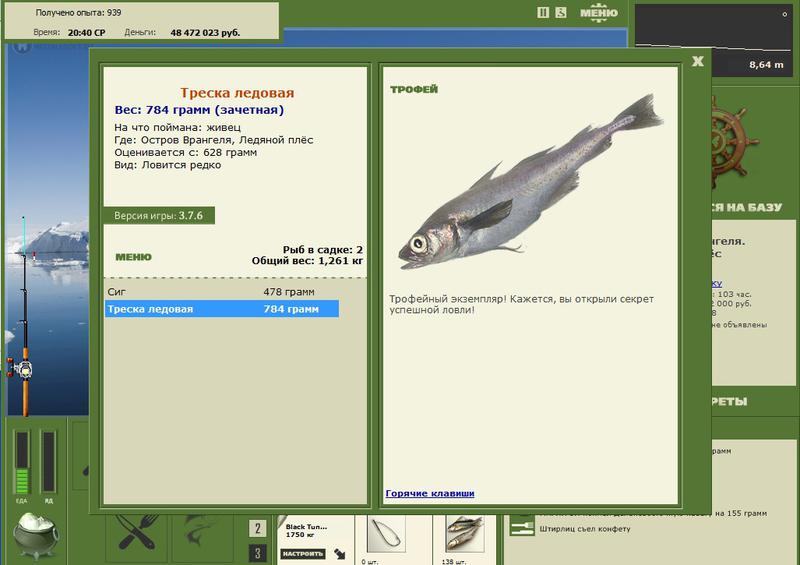
Task: Pause the game with the pause icon
Action: coord(543,13)
